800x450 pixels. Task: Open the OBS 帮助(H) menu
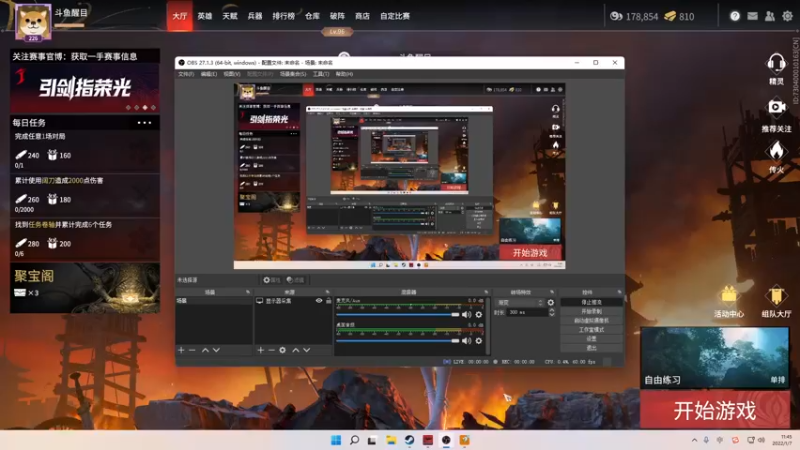tap(344, 74)
